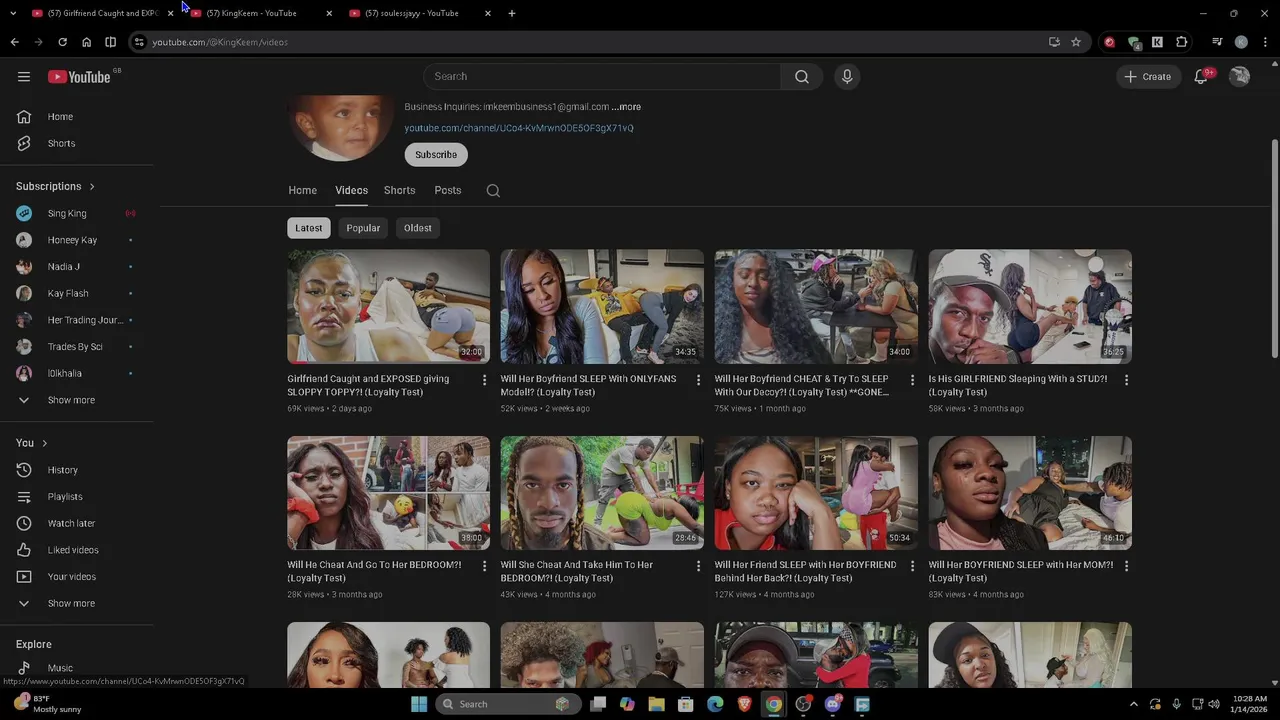1280x720 pixels.
Task: Open options for Take Him To Her BEDROOM video
Action: coord(698,566)
